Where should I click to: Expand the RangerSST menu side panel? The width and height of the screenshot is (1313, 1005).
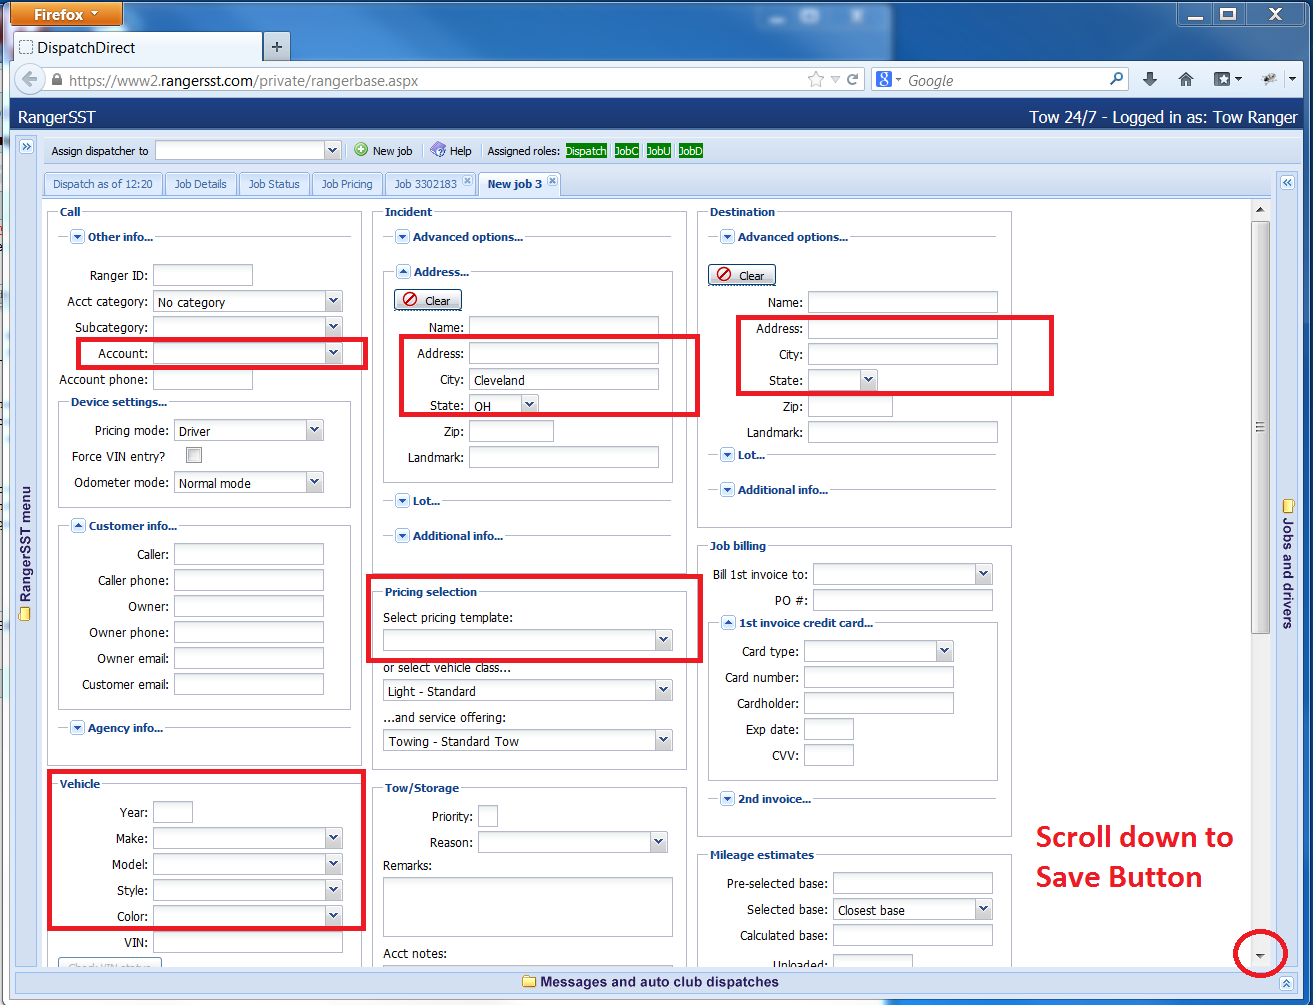click(x=26, y=147)
